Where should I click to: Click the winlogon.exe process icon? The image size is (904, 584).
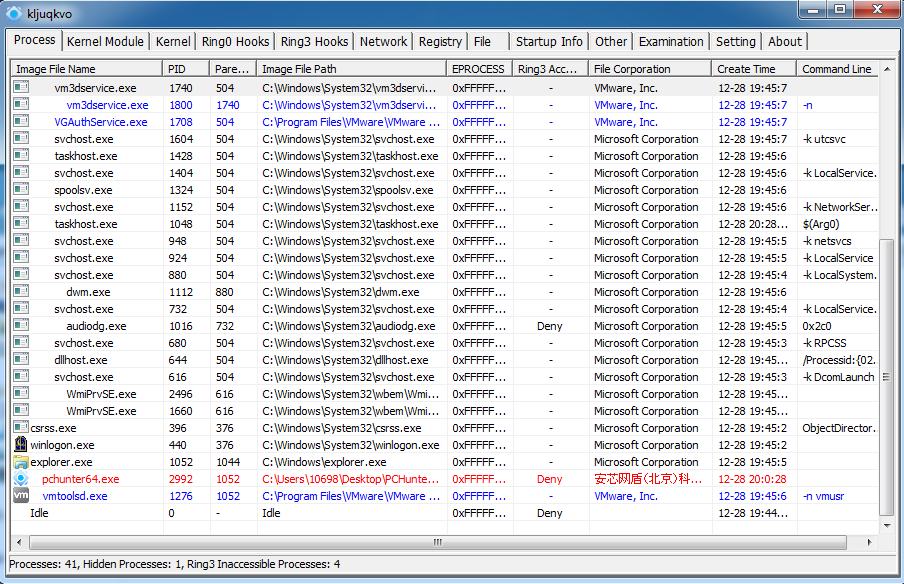[x=21, y=444]
